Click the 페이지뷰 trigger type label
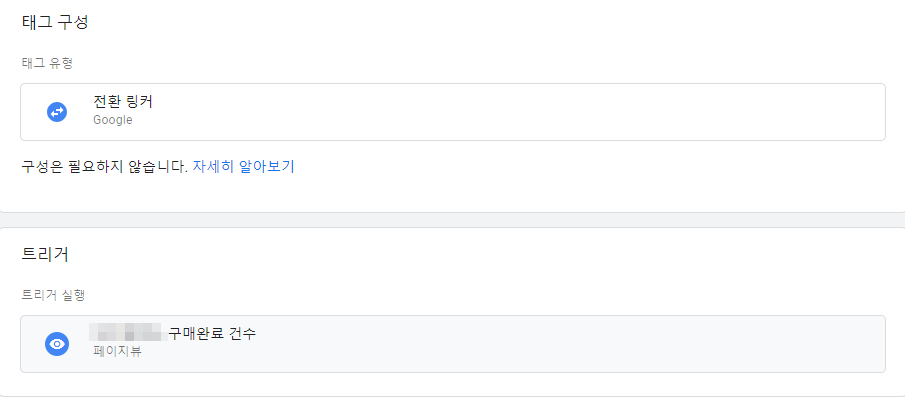The width and height of the screenshot is (905, 397). [117, 351]
